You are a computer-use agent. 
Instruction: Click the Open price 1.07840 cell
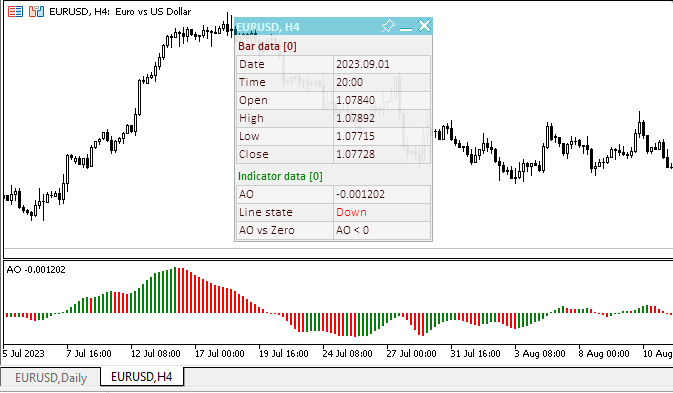[382, 100]
